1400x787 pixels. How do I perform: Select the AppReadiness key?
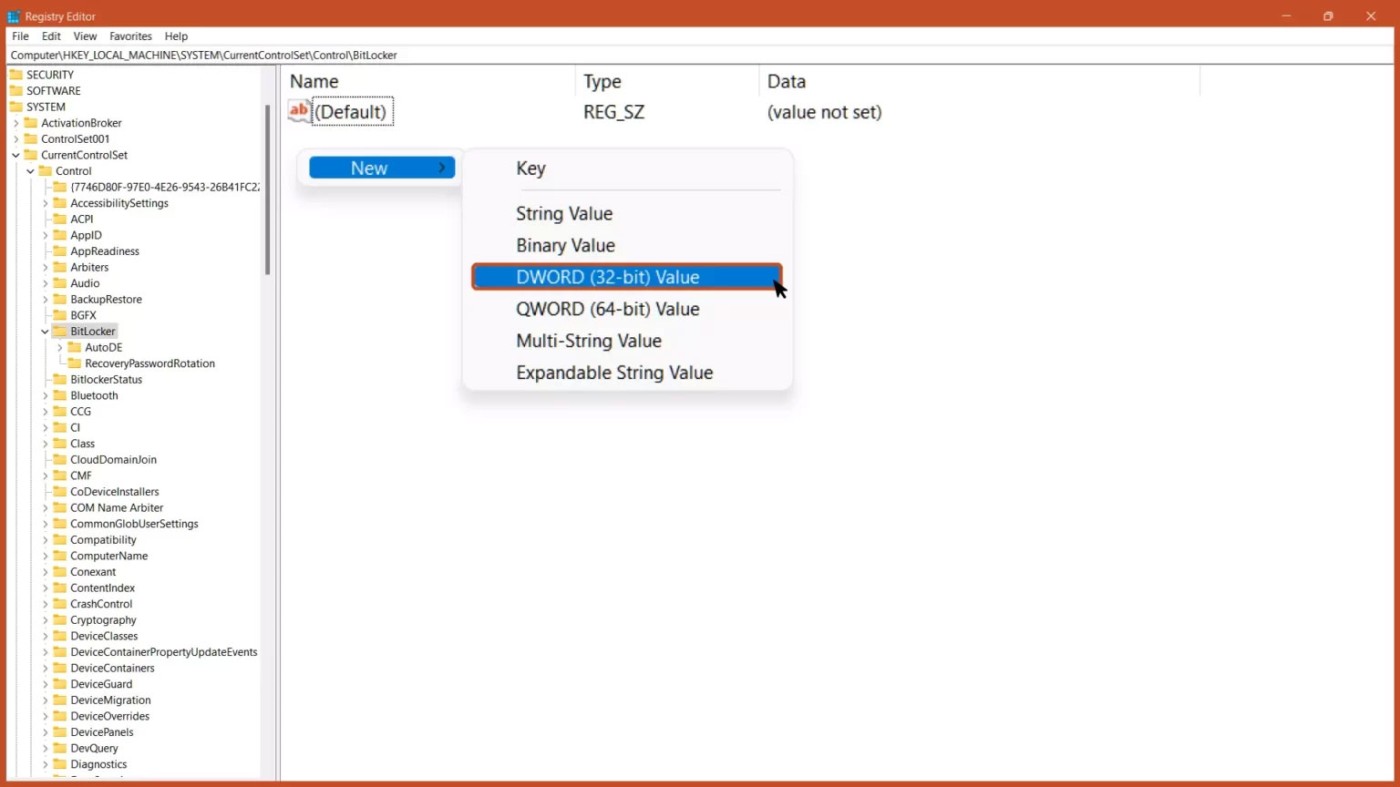pyautogui.click(x=105, y=251)
